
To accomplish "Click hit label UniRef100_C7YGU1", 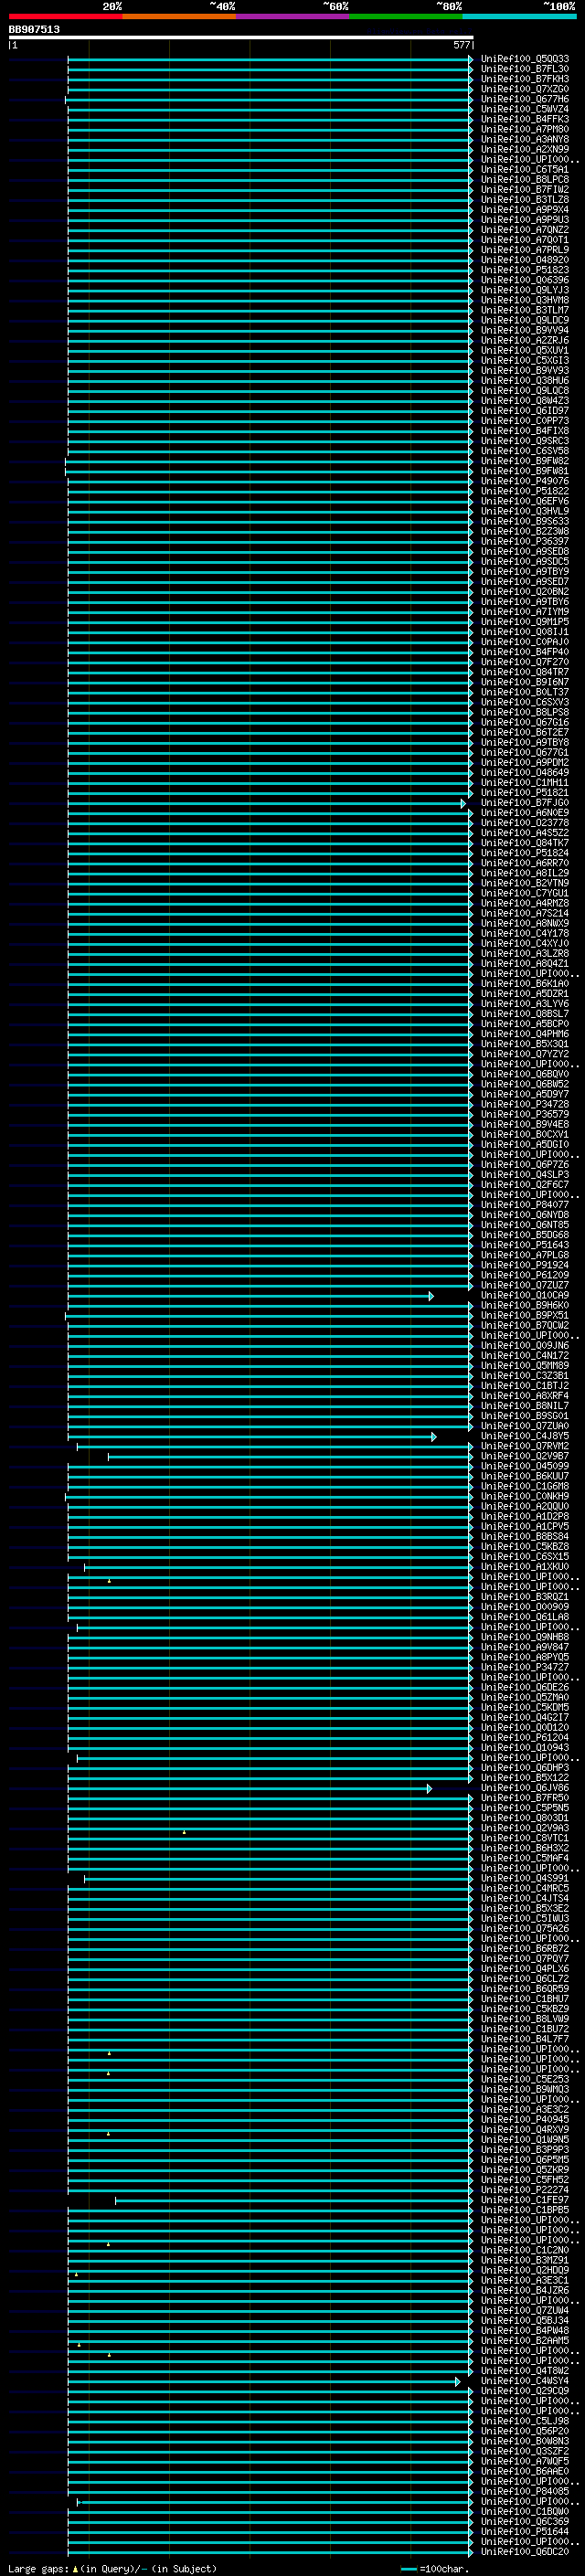I will click(x=525, y=894).
